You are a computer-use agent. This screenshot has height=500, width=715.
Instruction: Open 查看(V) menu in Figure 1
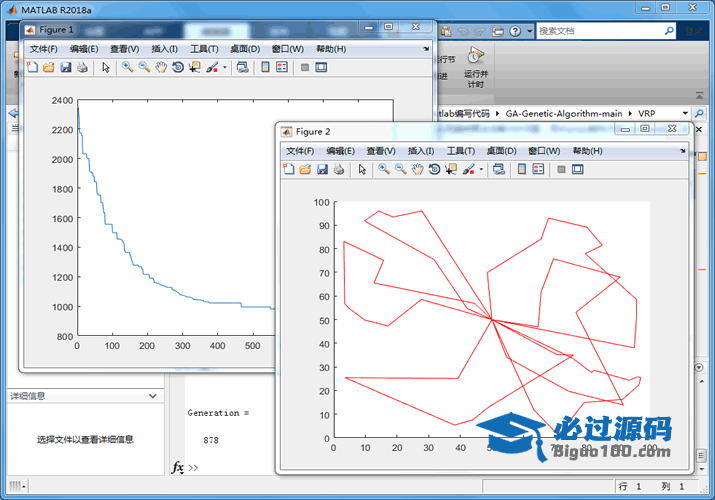124,49
